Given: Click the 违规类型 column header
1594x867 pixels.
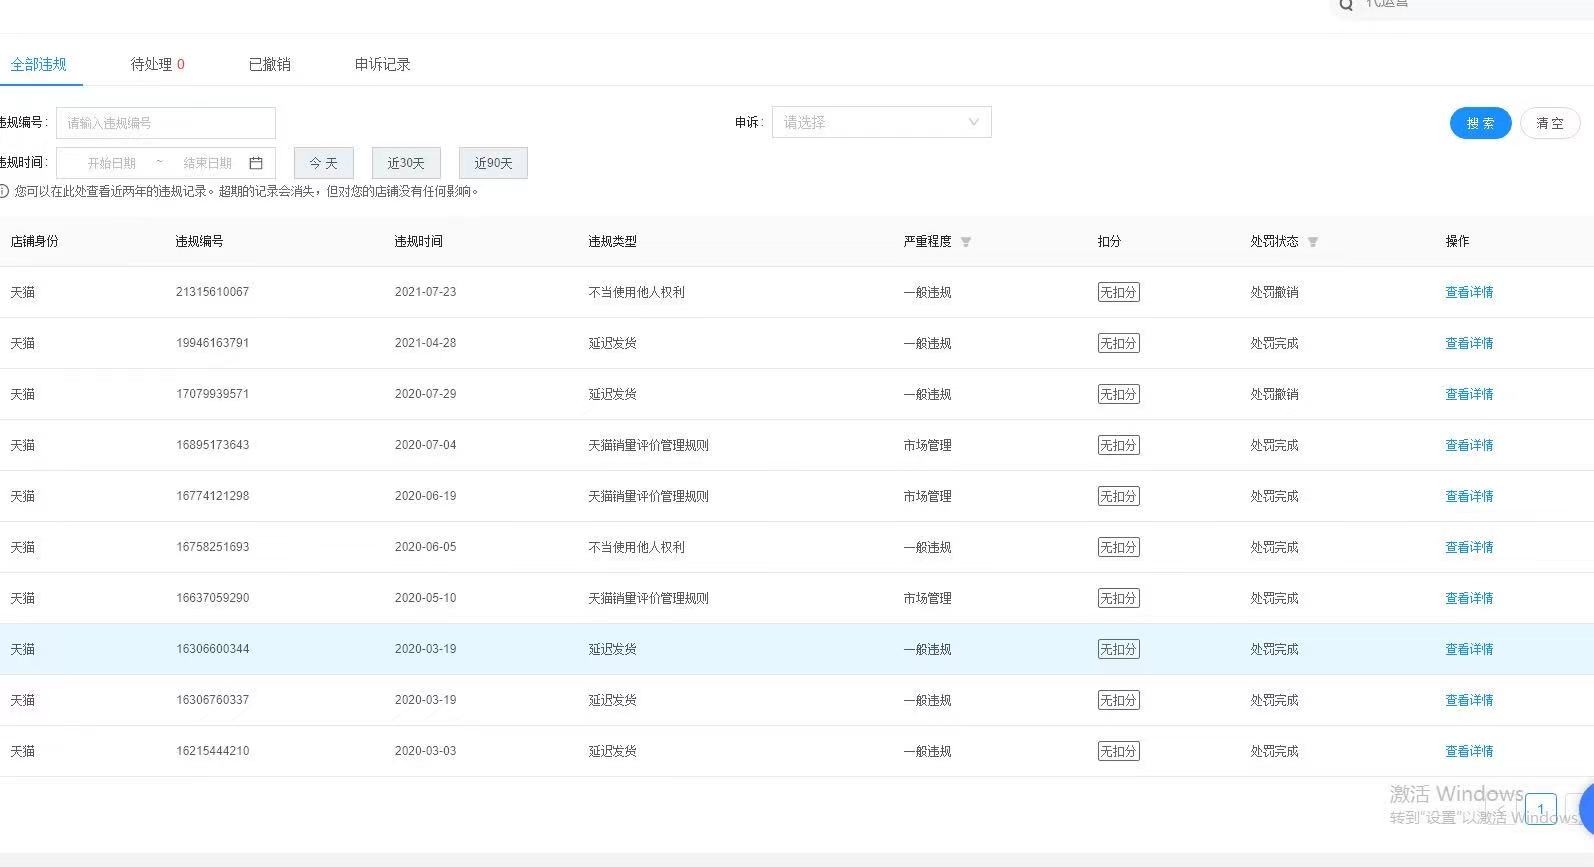Looking at the screenshot, I should point(612,241).
